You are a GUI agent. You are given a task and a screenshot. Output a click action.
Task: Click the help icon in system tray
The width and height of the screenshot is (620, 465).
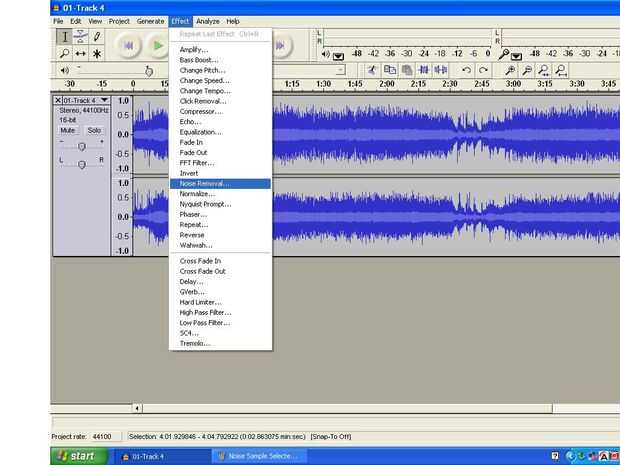(x=555, y=457)
